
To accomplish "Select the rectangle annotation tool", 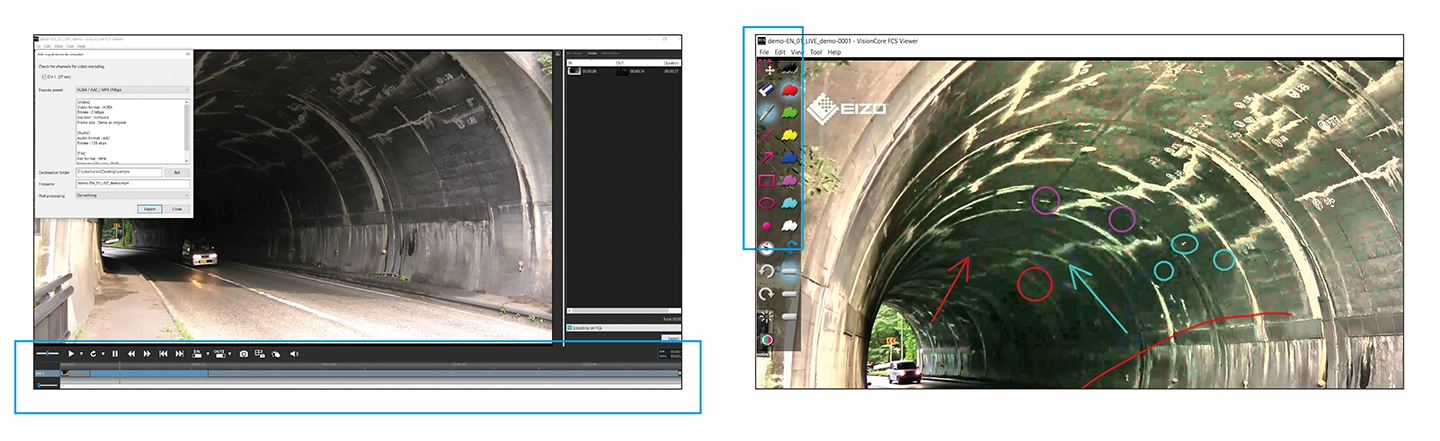I will [767, 181].
